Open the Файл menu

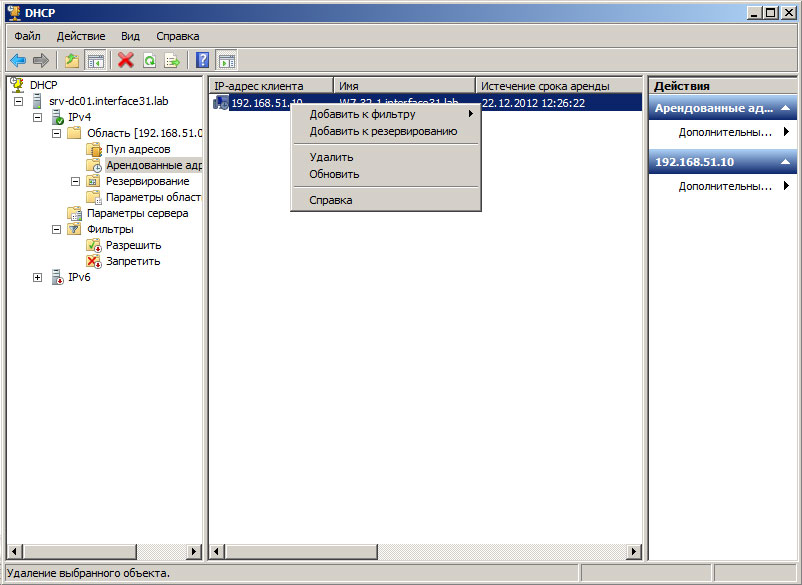[x=27, y=36]
